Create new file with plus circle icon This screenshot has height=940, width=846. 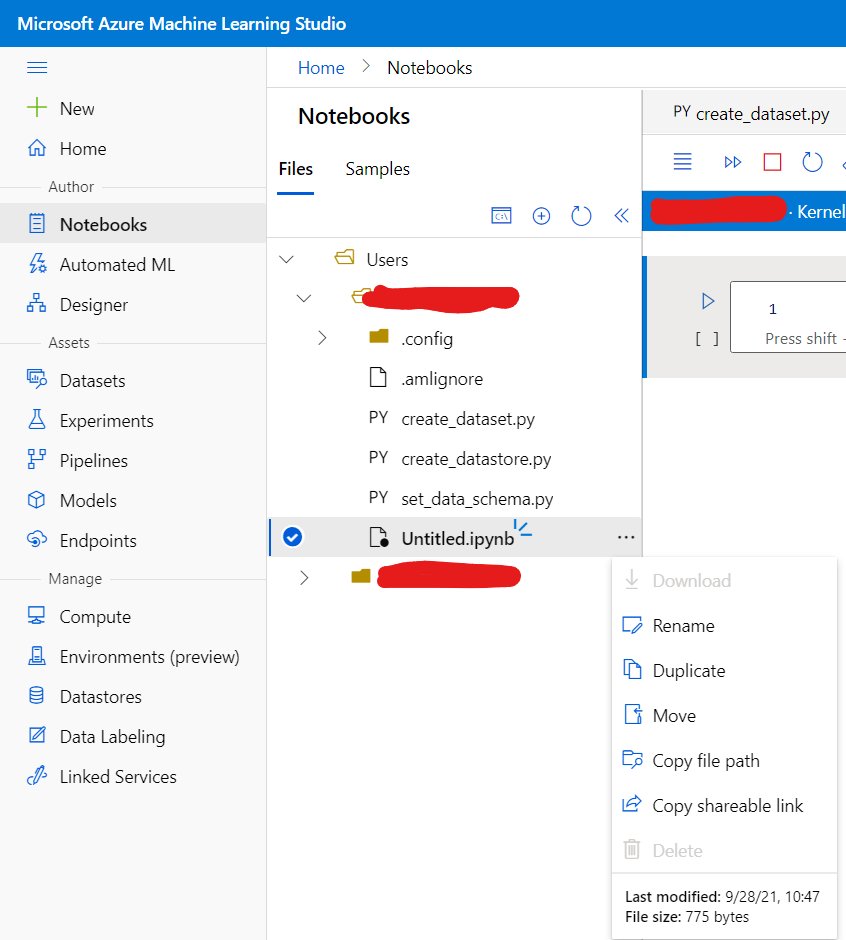[541, 216]
